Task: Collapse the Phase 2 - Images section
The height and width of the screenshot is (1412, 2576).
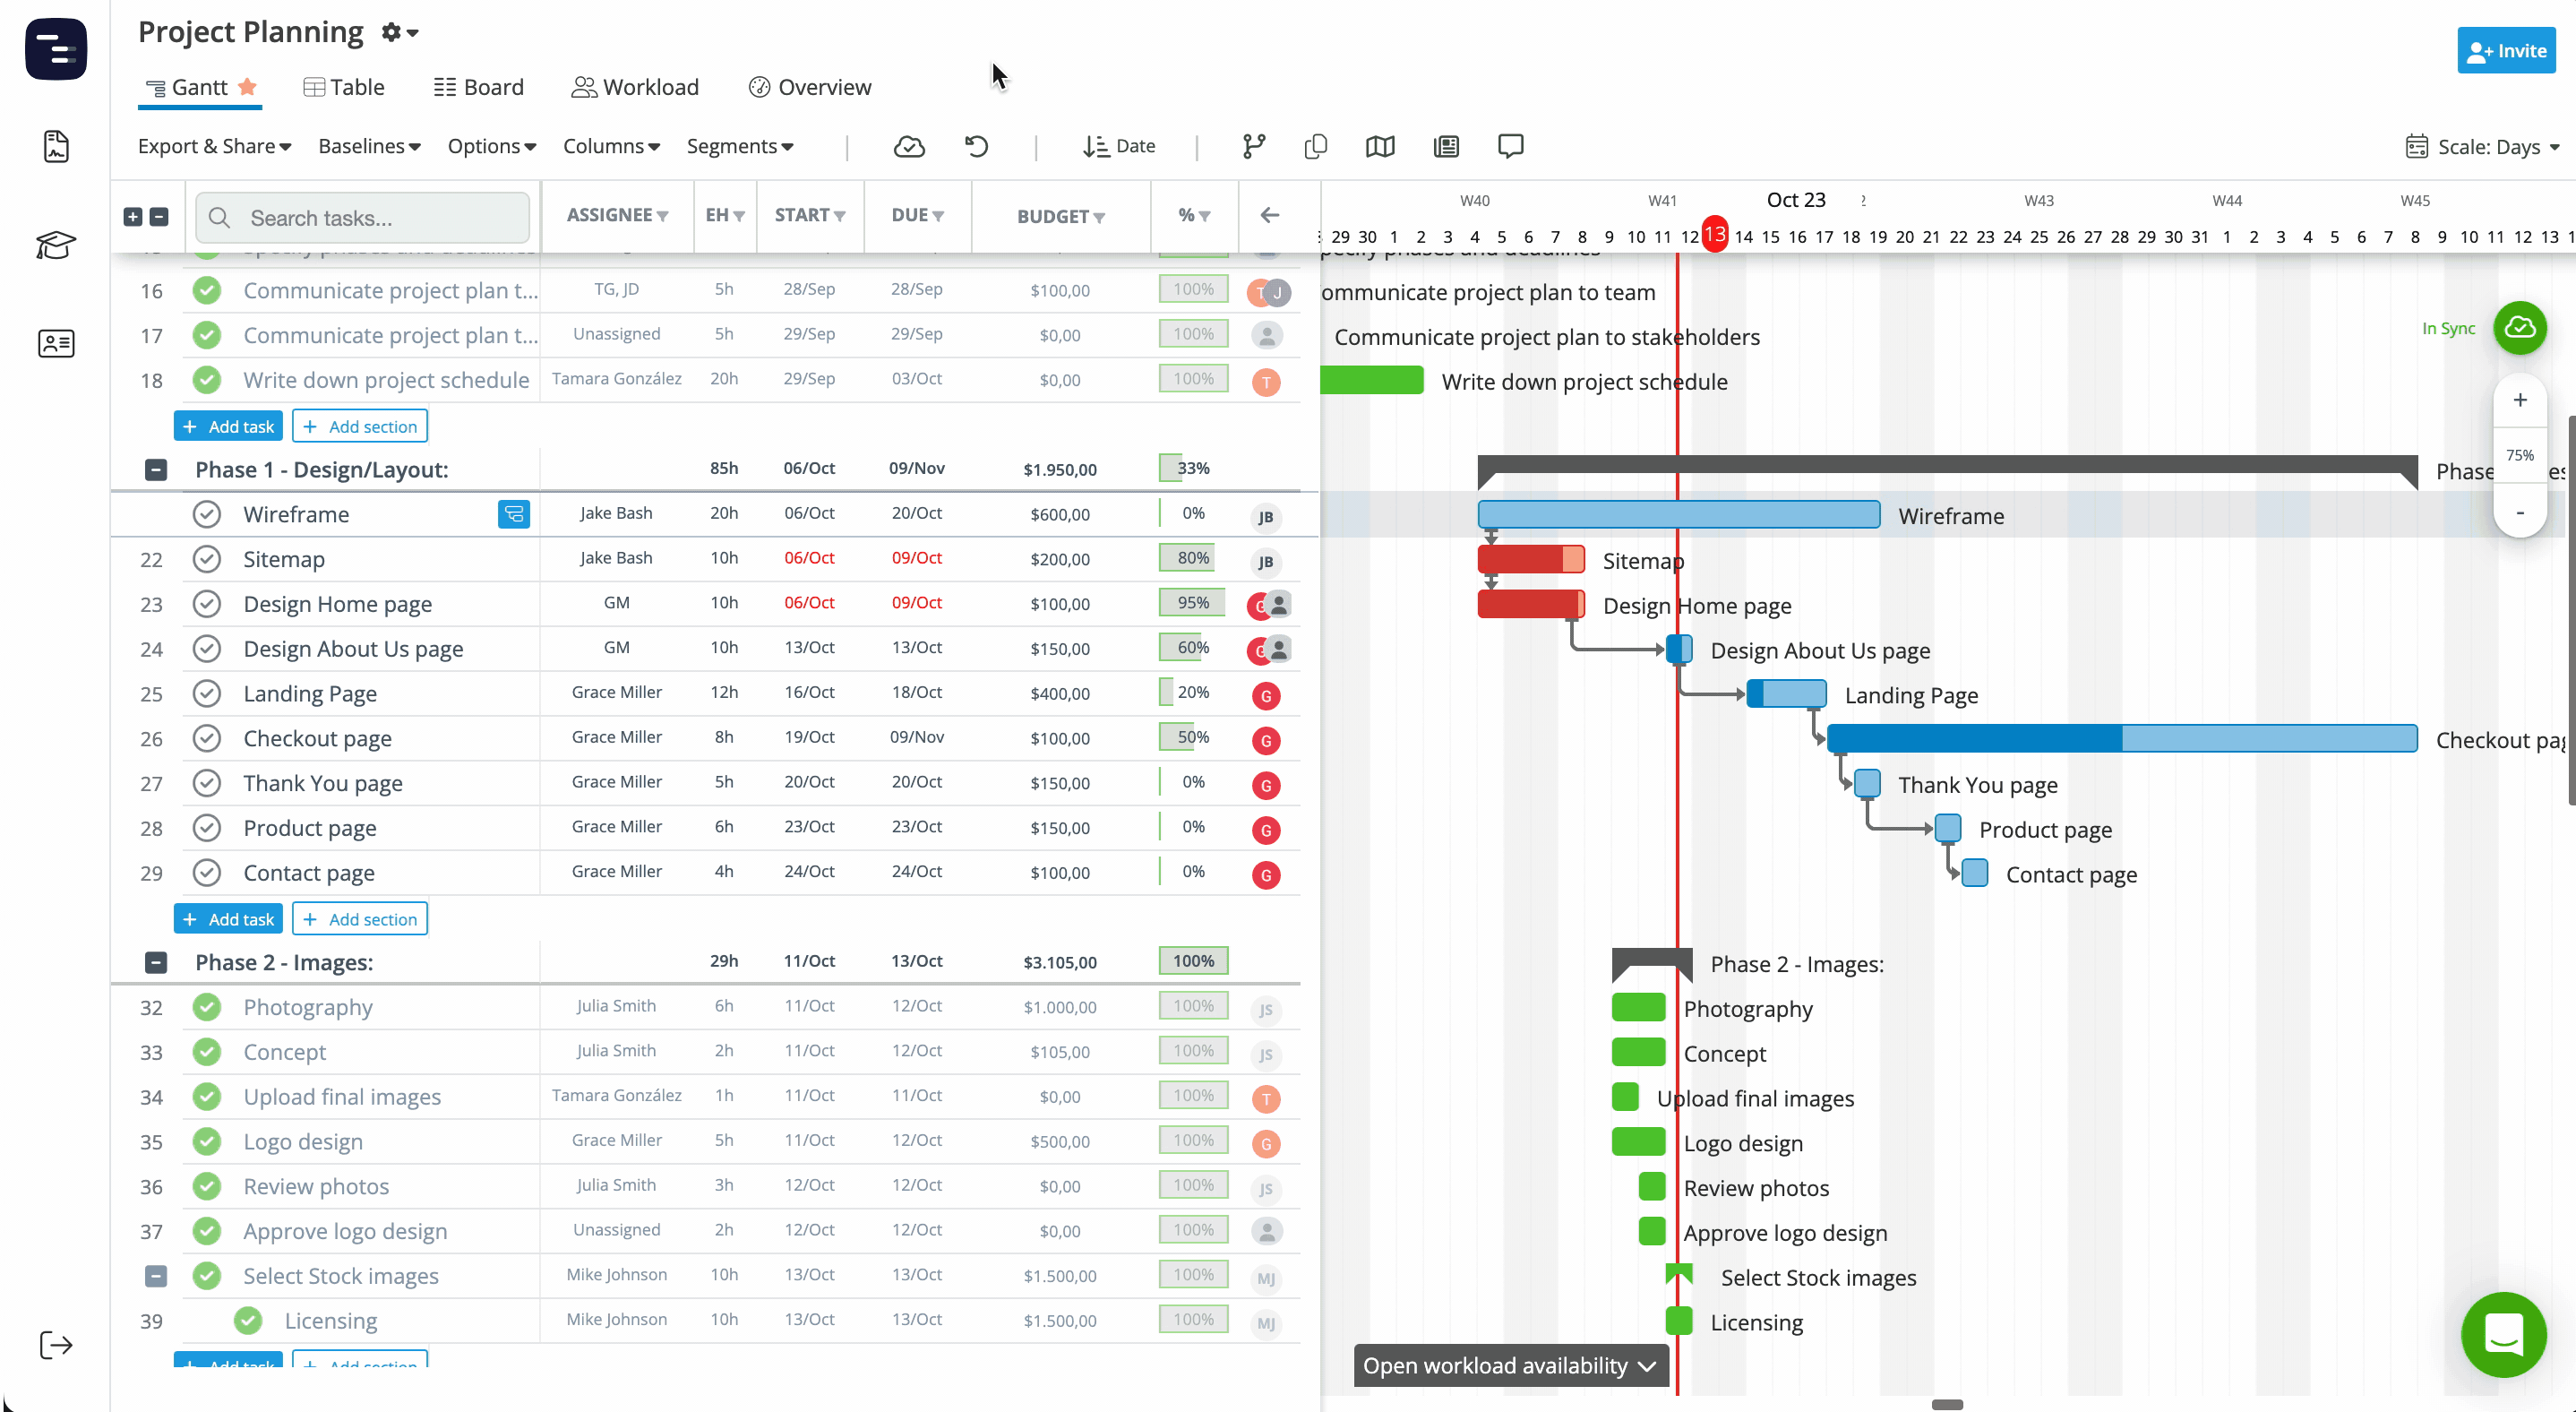Action: click(156, 962)
